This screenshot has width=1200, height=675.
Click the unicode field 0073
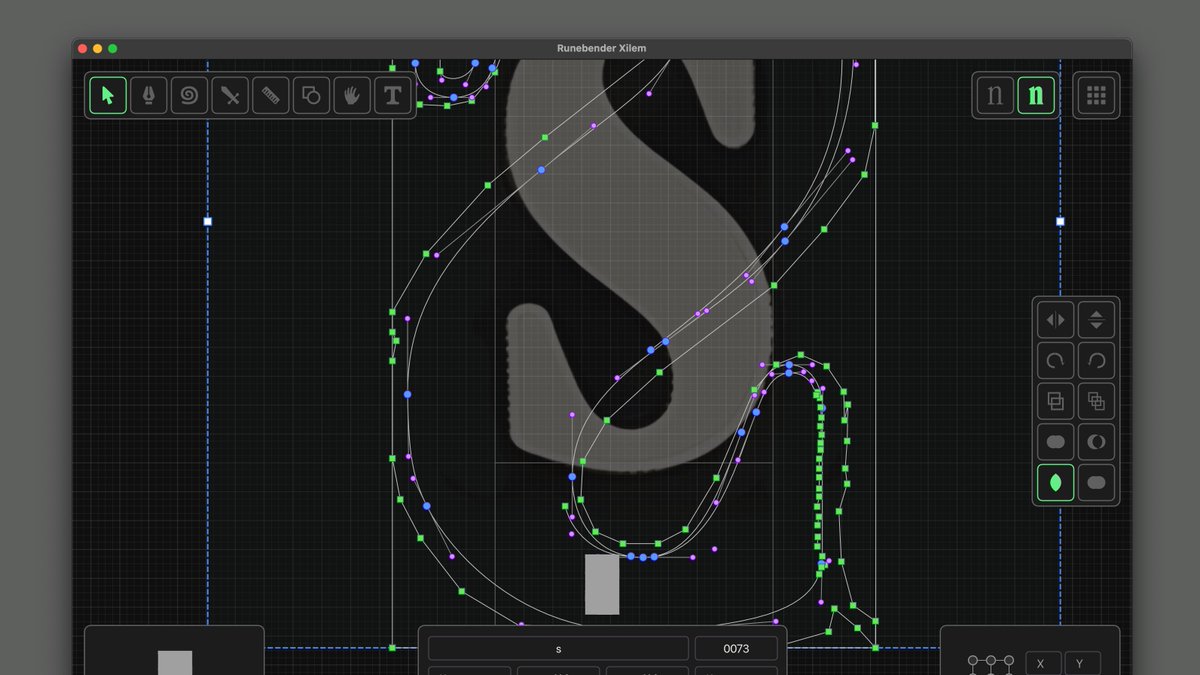(x=736, y=649)
